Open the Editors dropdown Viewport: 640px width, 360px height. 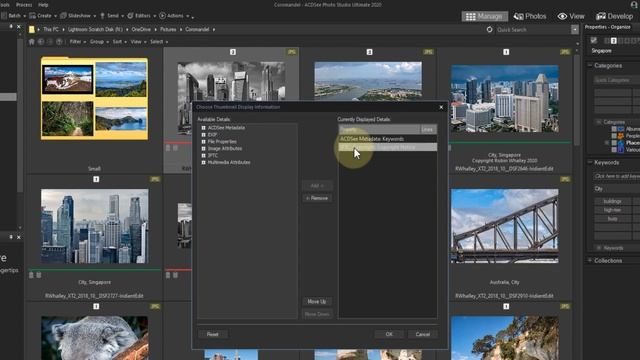pos(142,16)
